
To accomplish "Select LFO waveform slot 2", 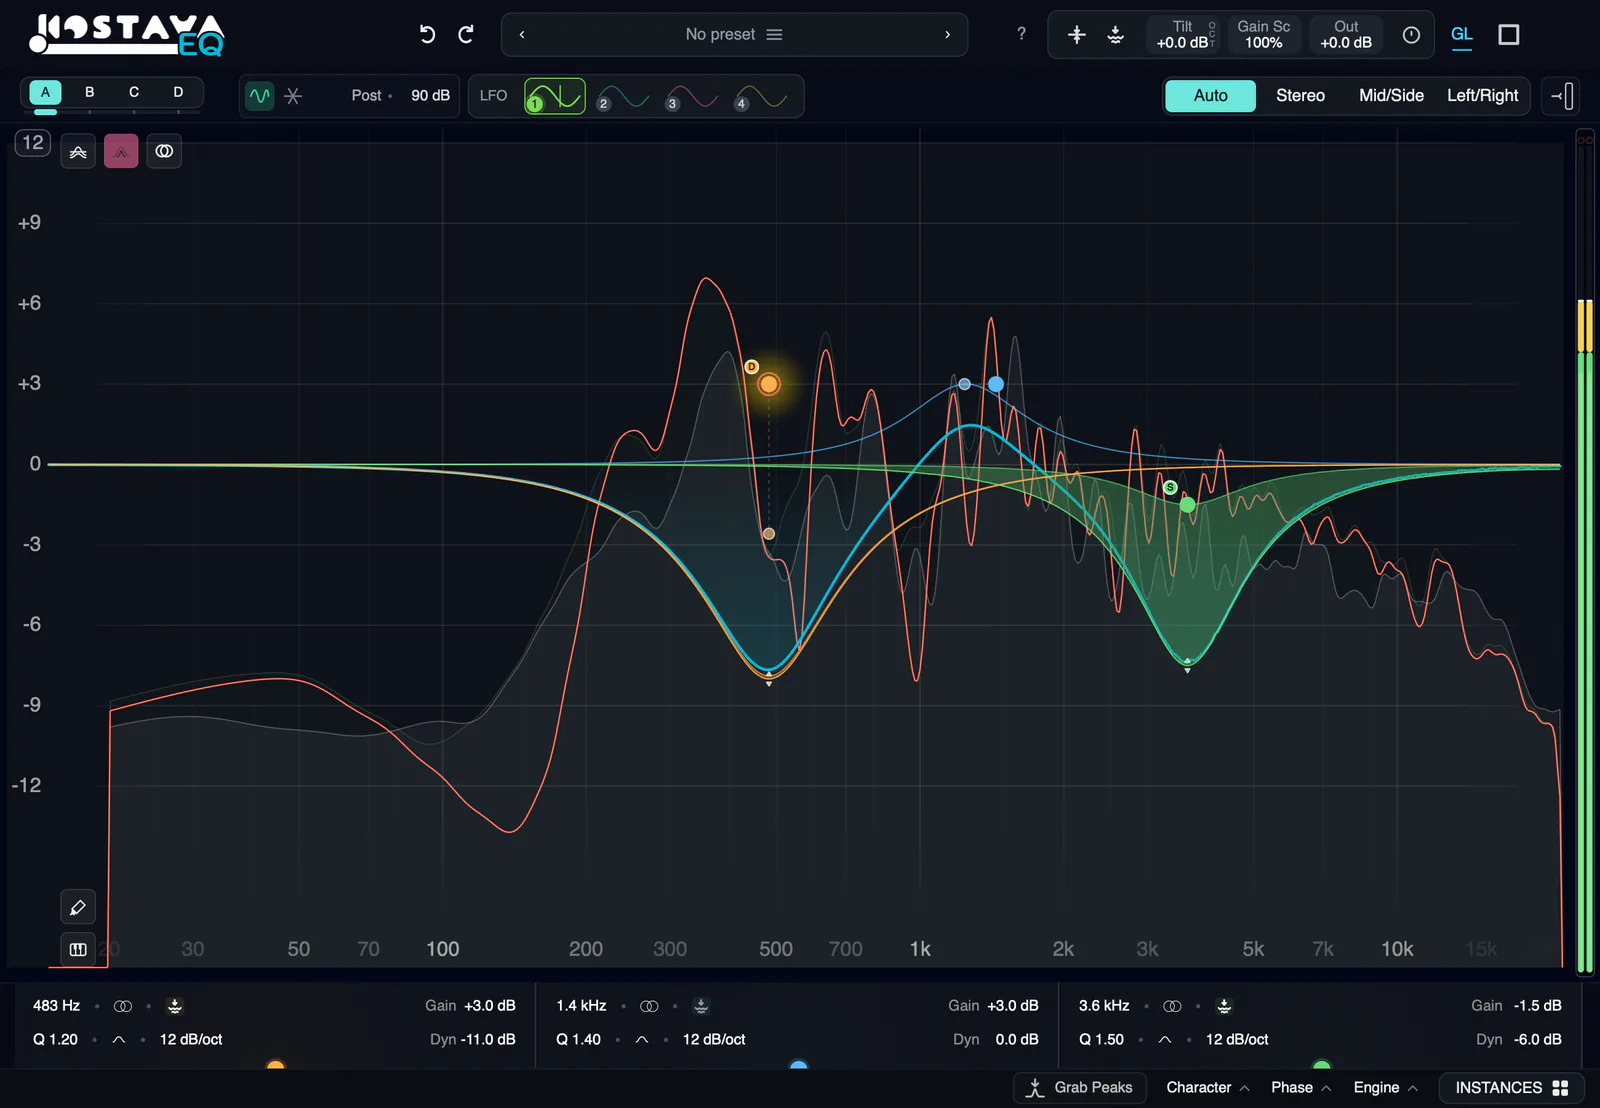I will [624, 97].
